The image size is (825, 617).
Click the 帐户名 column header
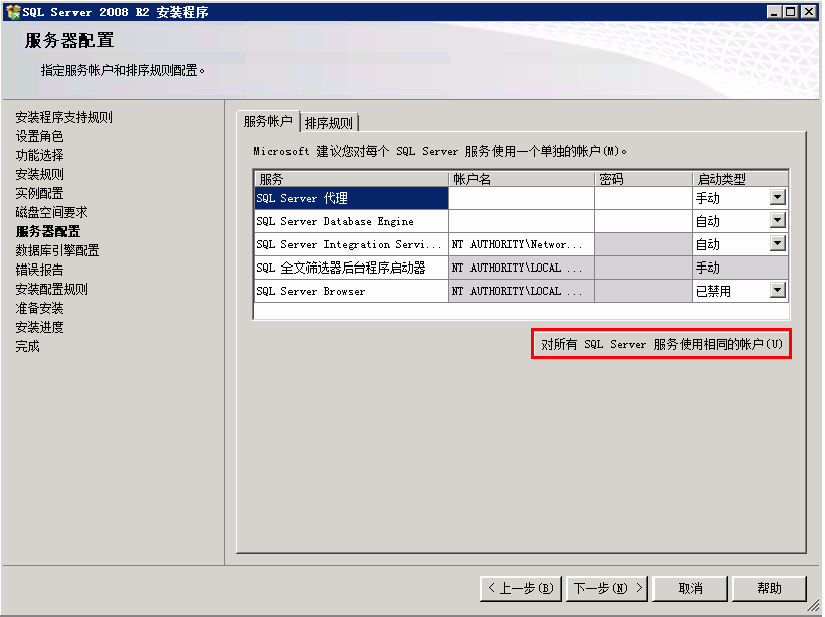pos(521,179)
